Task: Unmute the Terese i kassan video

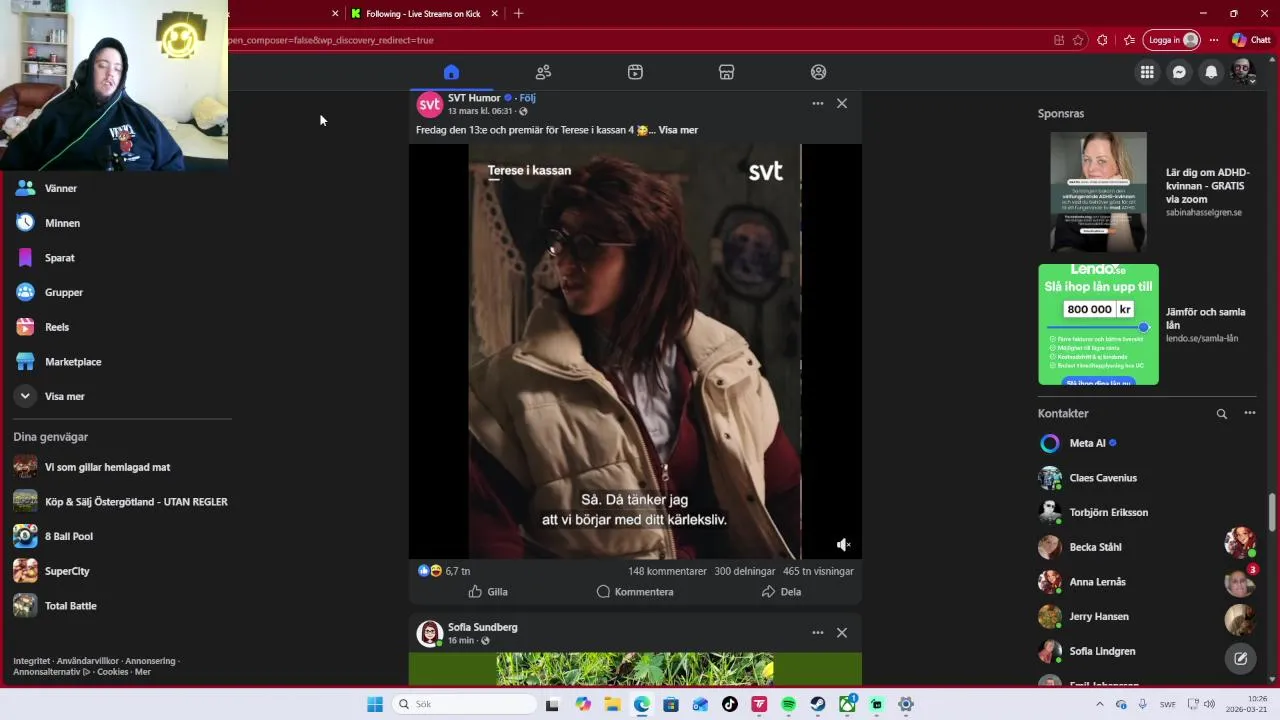Action: pyautogui.click(x=843, y=545)
